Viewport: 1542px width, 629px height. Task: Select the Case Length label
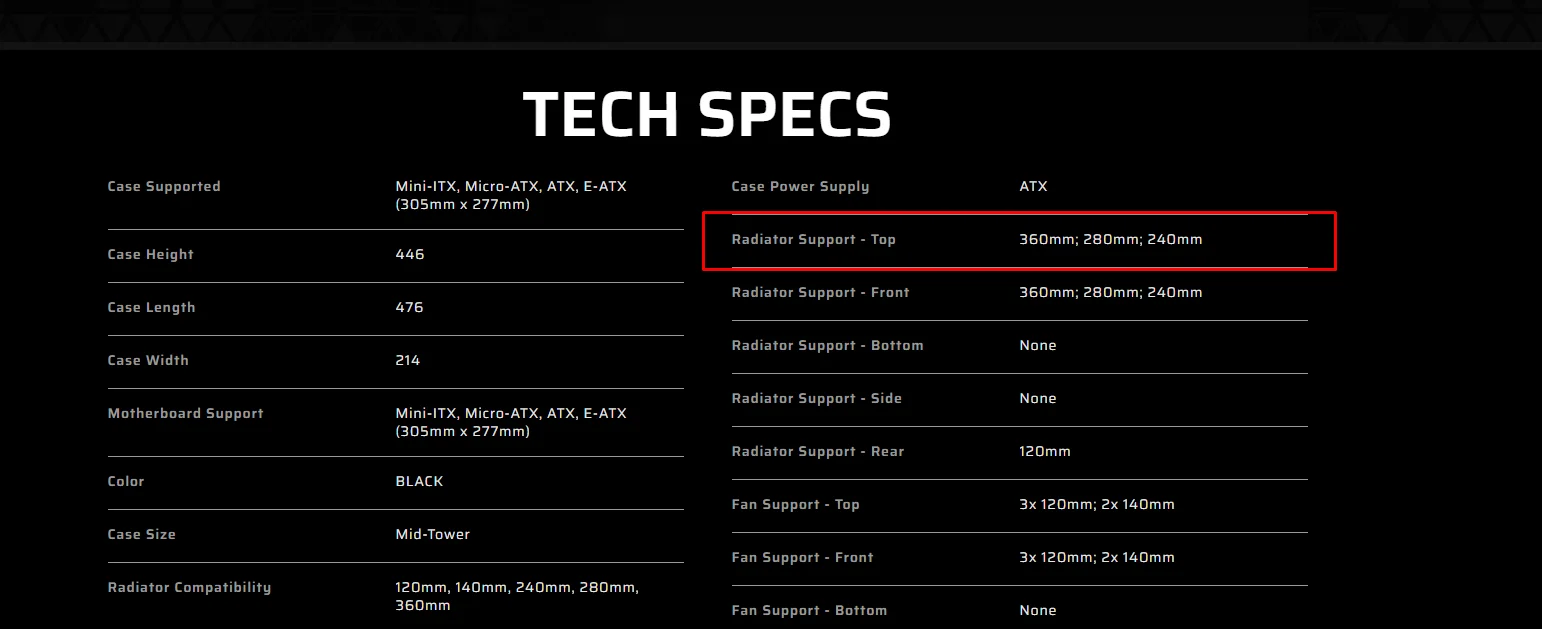[151, 307]
